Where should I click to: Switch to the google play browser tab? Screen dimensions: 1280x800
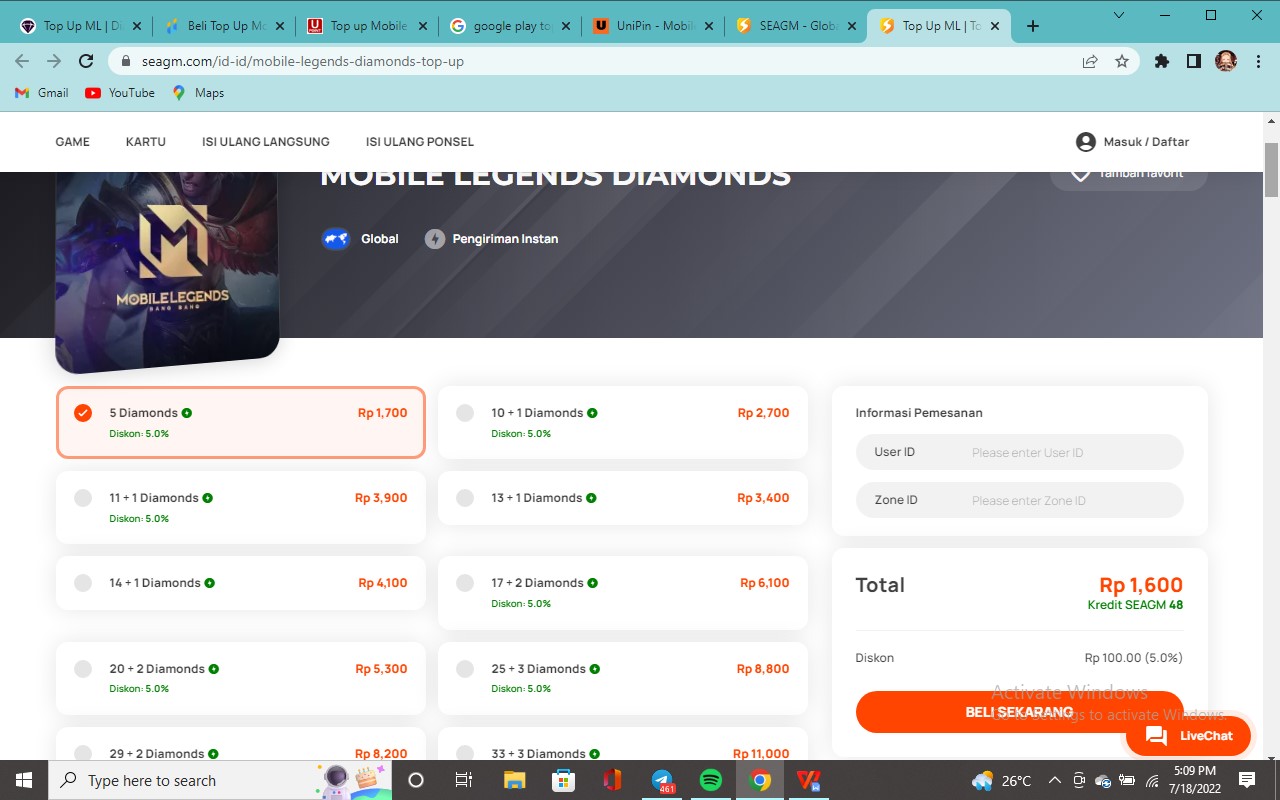(510, 26)
